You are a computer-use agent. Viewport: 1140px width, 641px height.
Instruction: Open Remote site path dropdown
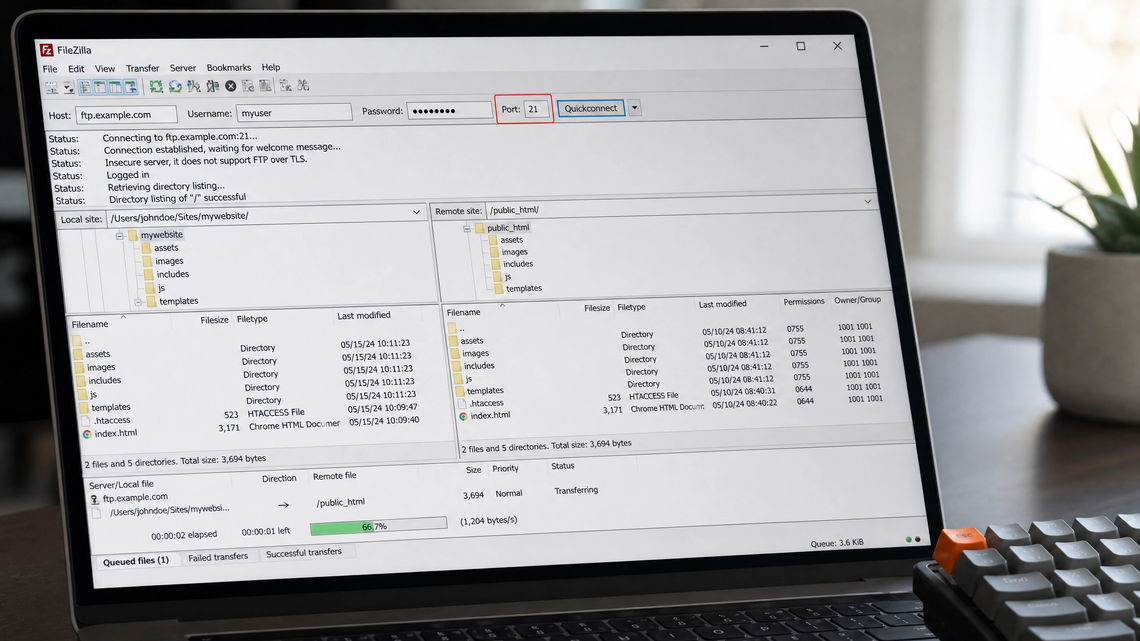(x=867, y=201)
